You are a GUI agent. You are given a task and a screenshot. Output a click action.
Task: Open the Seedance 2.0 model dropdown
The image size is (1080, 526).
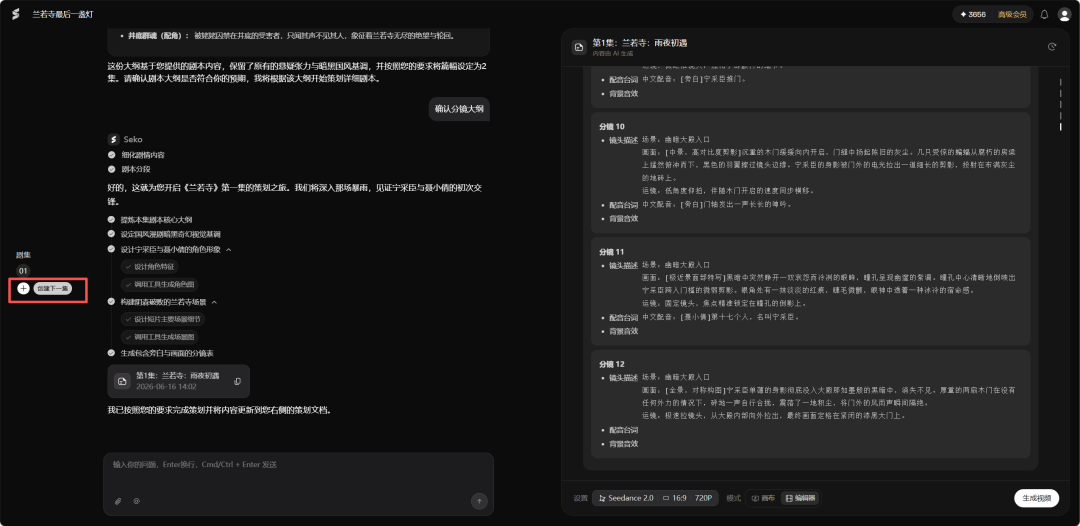tap(626, 498)
